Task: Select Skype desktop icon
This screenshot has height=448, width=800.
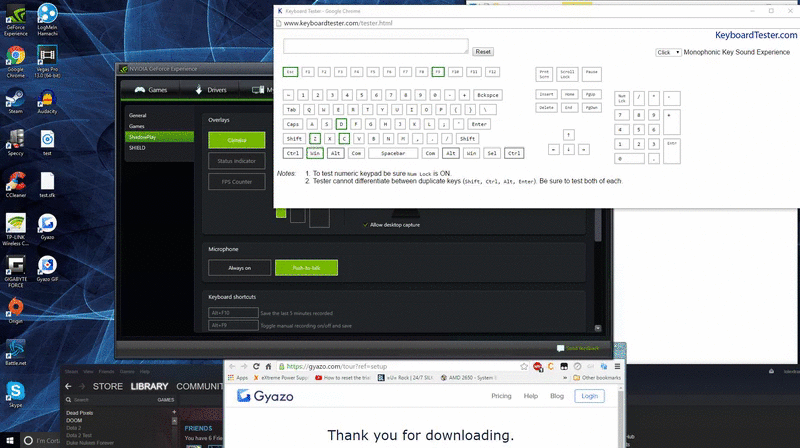Action: point(15,394)
